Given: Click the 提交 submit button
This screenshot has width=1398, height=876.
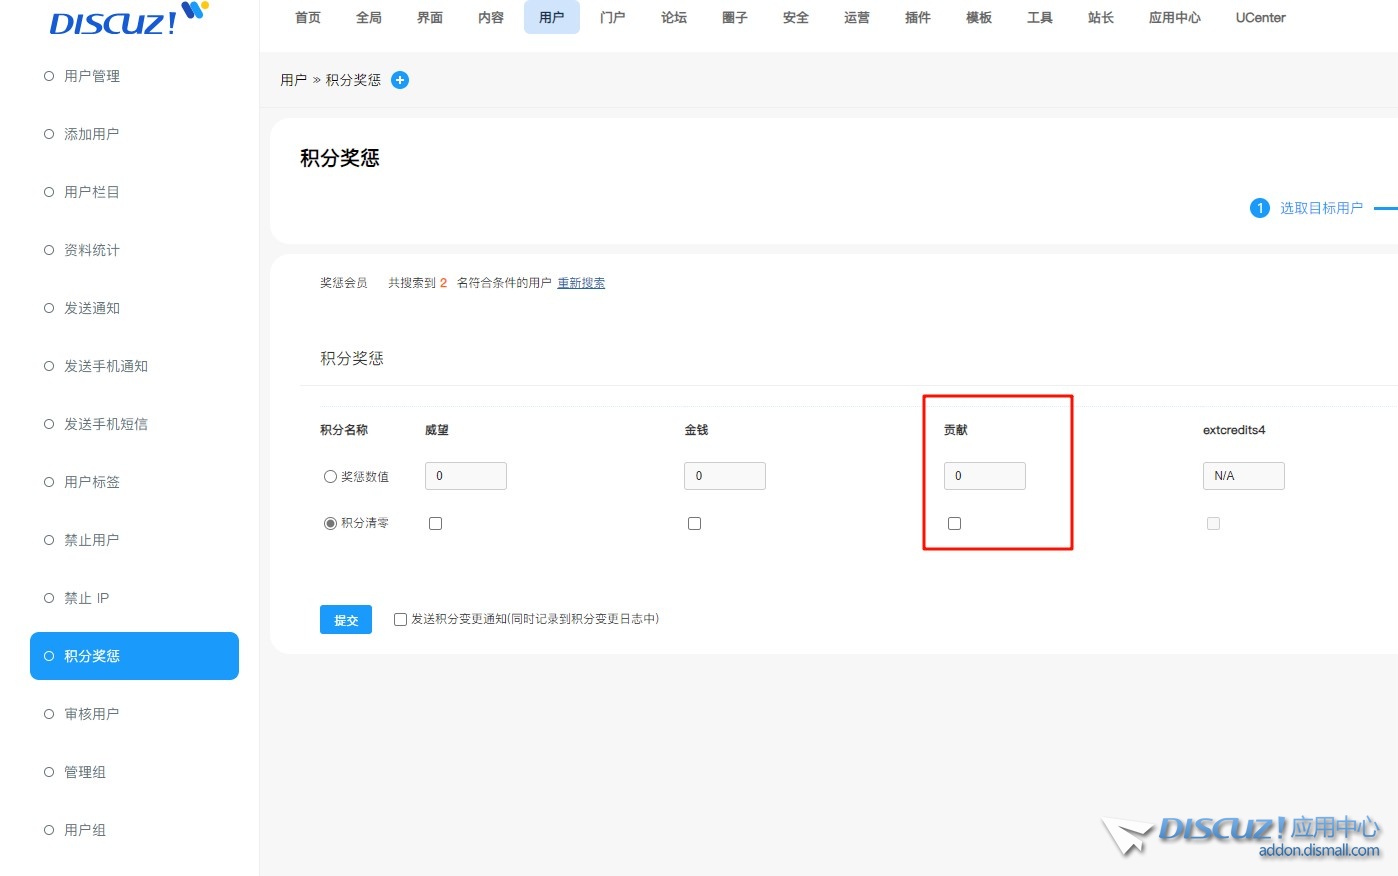Looking at the screenshot, I should coord(346,620).
